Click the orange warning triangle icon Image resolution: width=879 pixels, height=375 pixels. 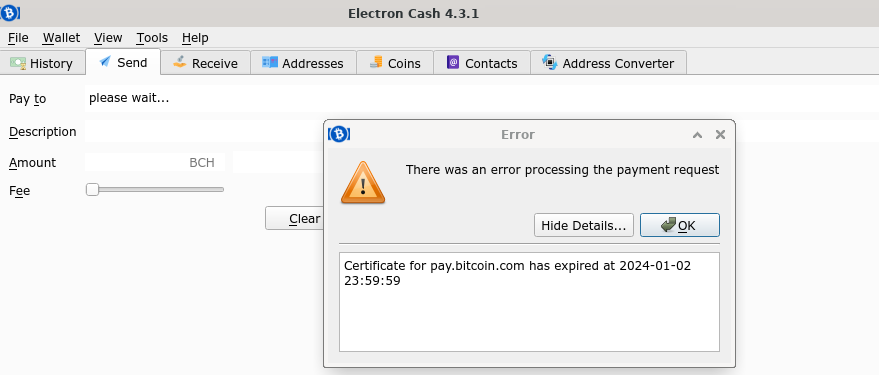363,183
